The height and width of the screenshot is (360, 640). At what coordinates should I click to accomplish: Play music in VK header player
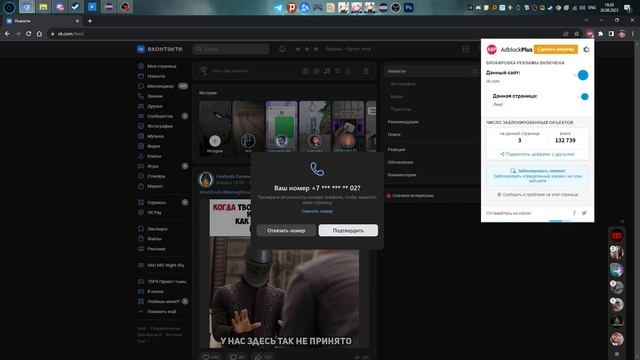tap(307, 49)
